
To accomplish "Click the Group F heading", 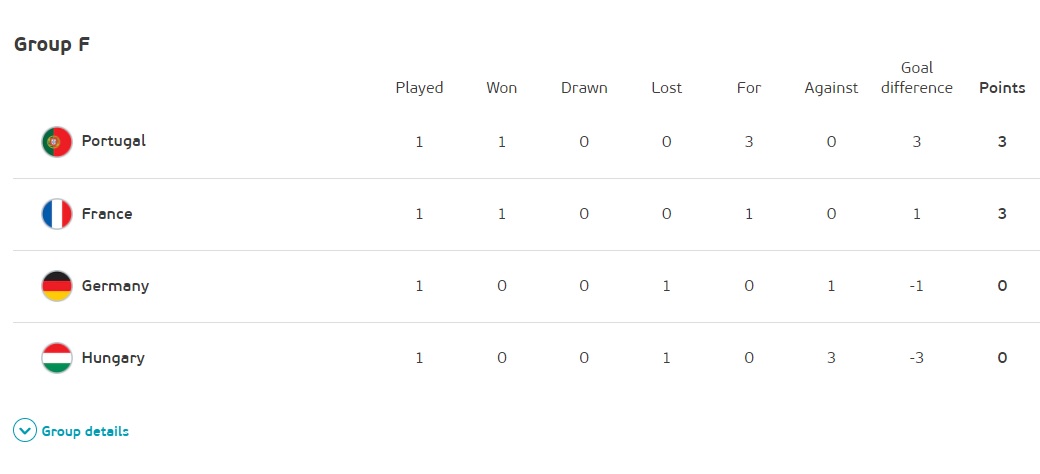I will point(52,44).
